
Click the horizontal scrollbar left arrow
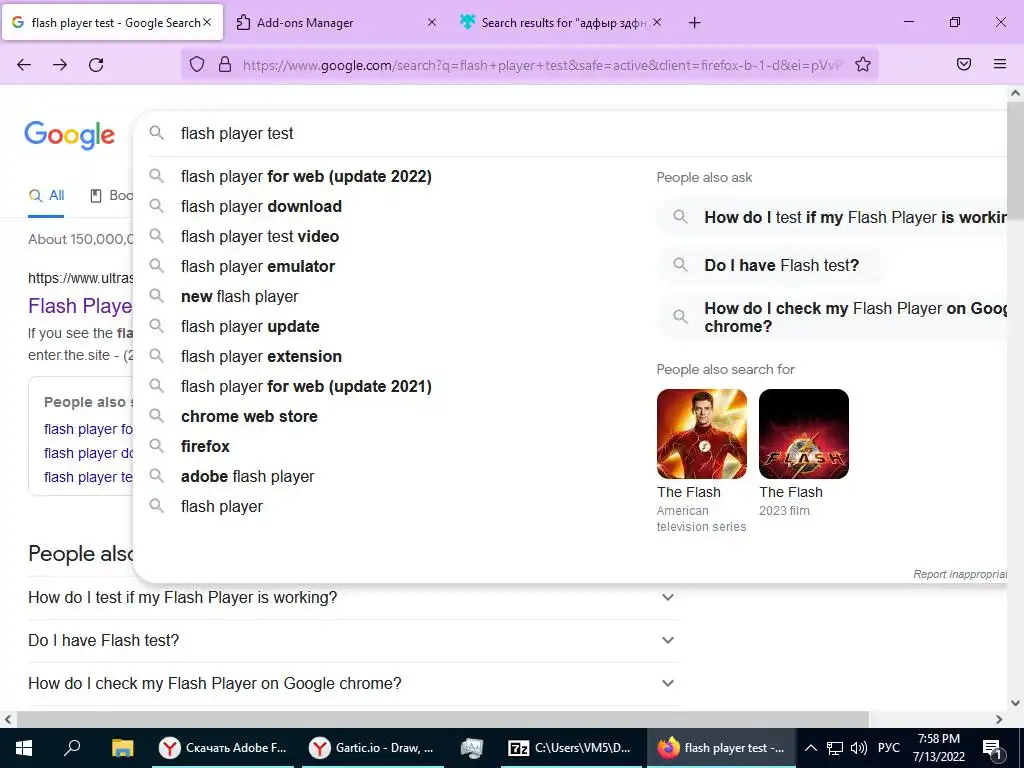point(7,719)
